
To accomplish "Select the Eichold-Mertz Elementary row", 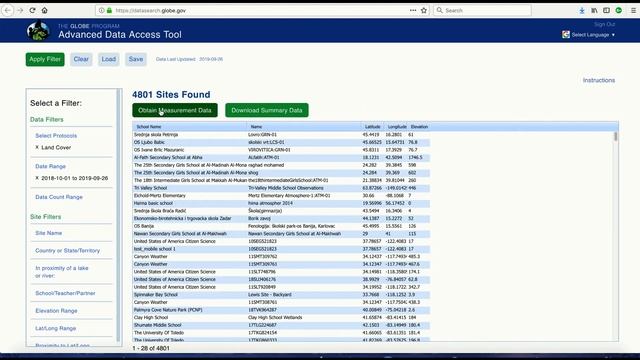I will click(281, 196).
